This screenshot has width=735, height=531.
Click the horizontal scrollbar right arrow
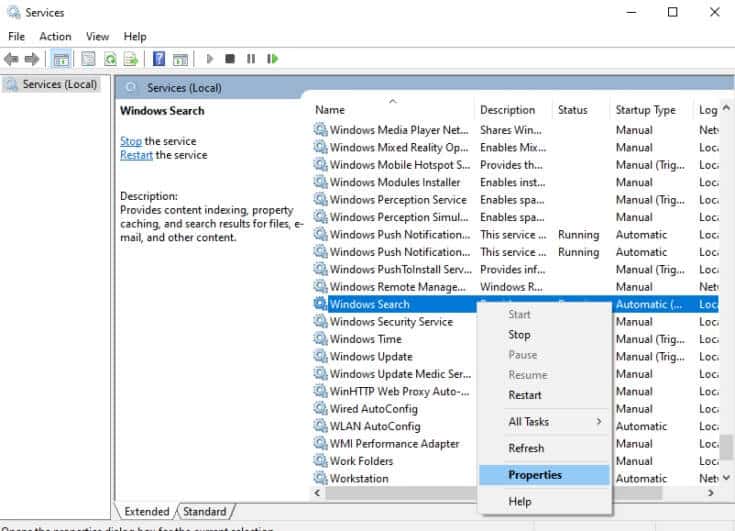click(x=711, y=493)
